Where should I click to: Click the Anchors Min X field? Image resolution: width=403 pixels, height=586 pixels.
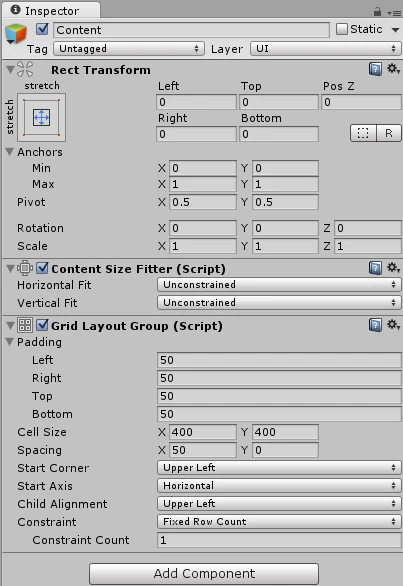click(x=203, y=168)
